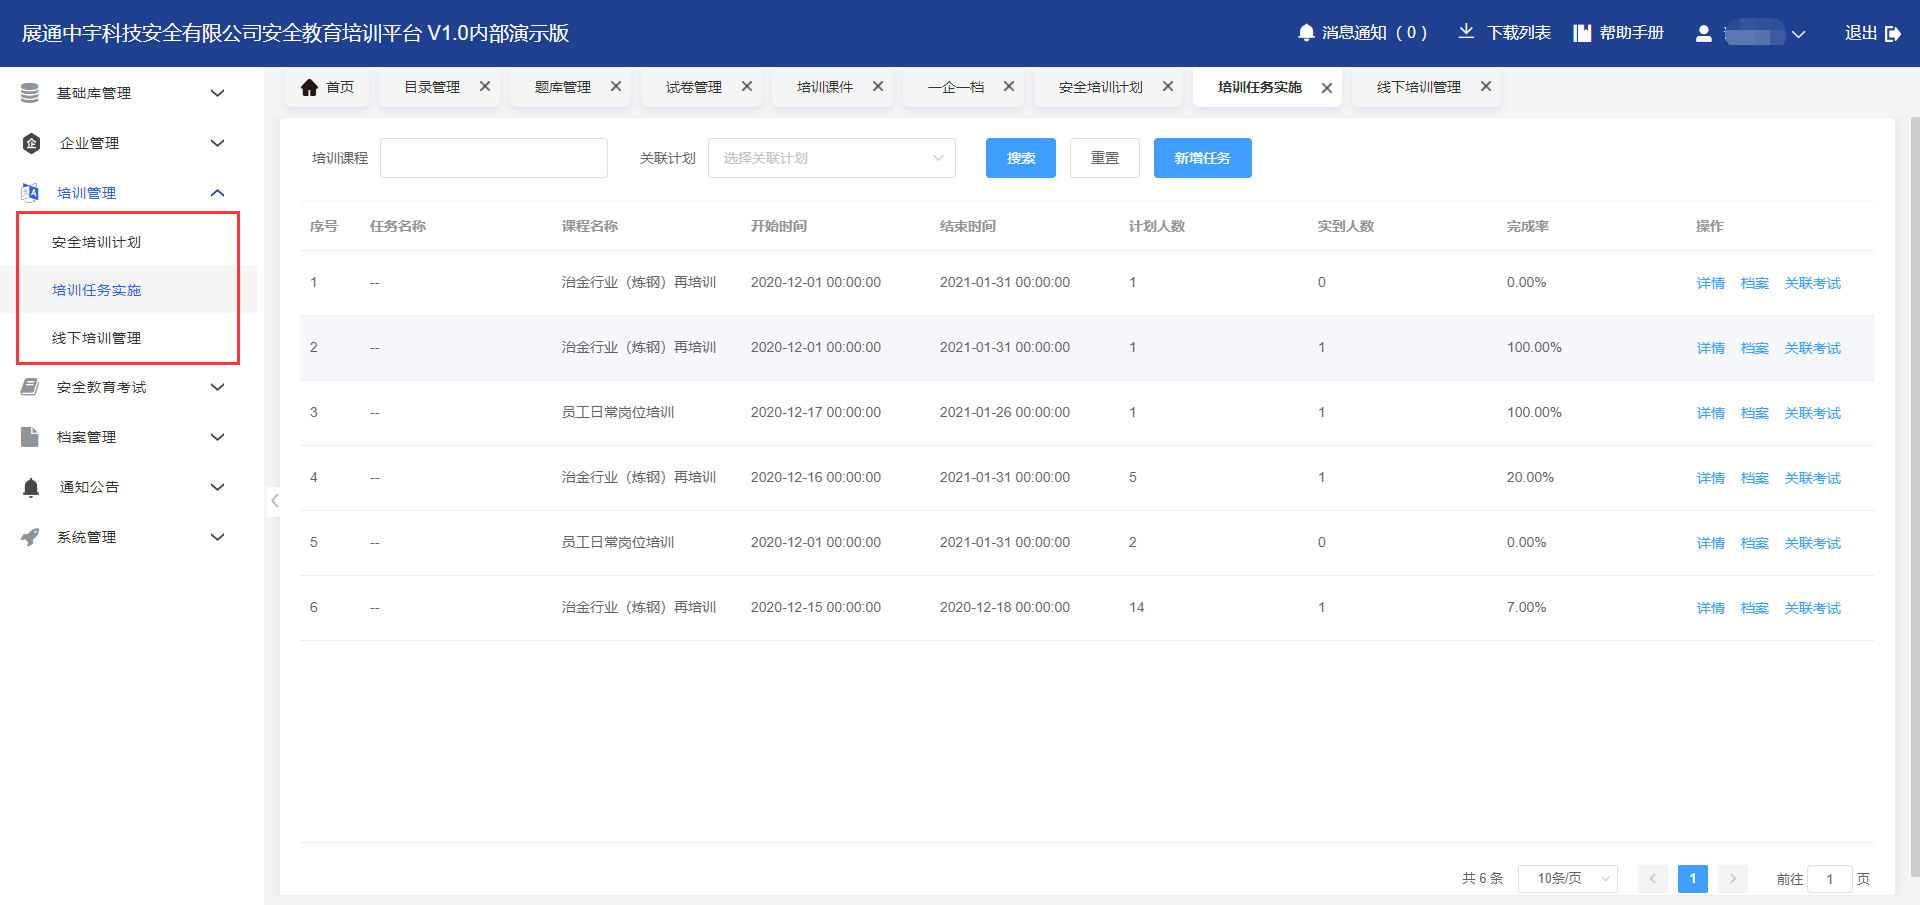This screenshot has height=905, width=1920.
Task: Click the 完成率 column header
Action: coord(1528,226)
